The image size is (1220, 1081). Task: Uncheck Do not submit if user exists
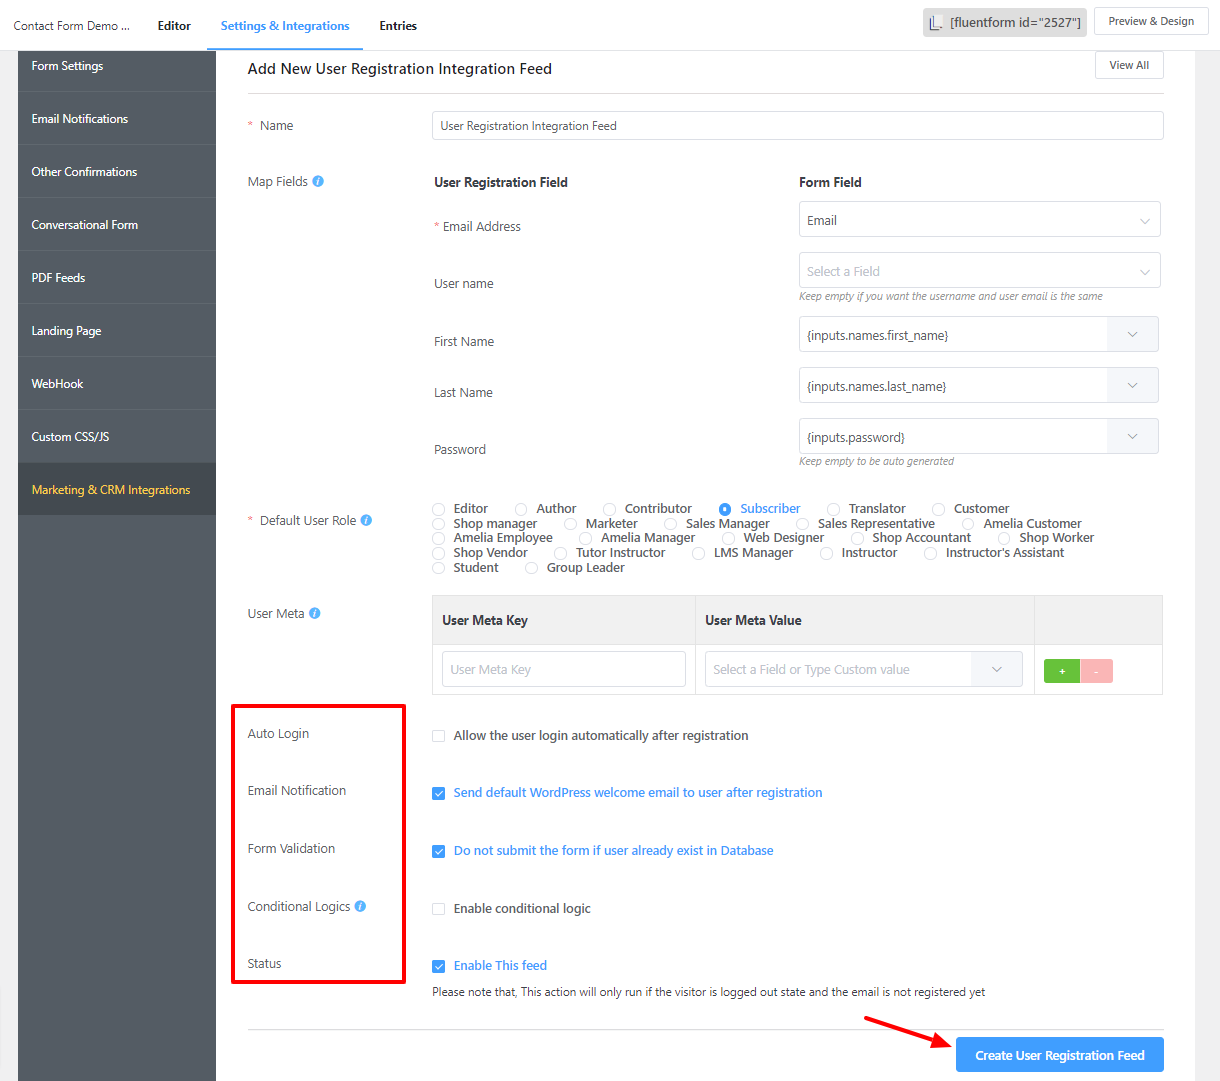[x=438, y=851]
